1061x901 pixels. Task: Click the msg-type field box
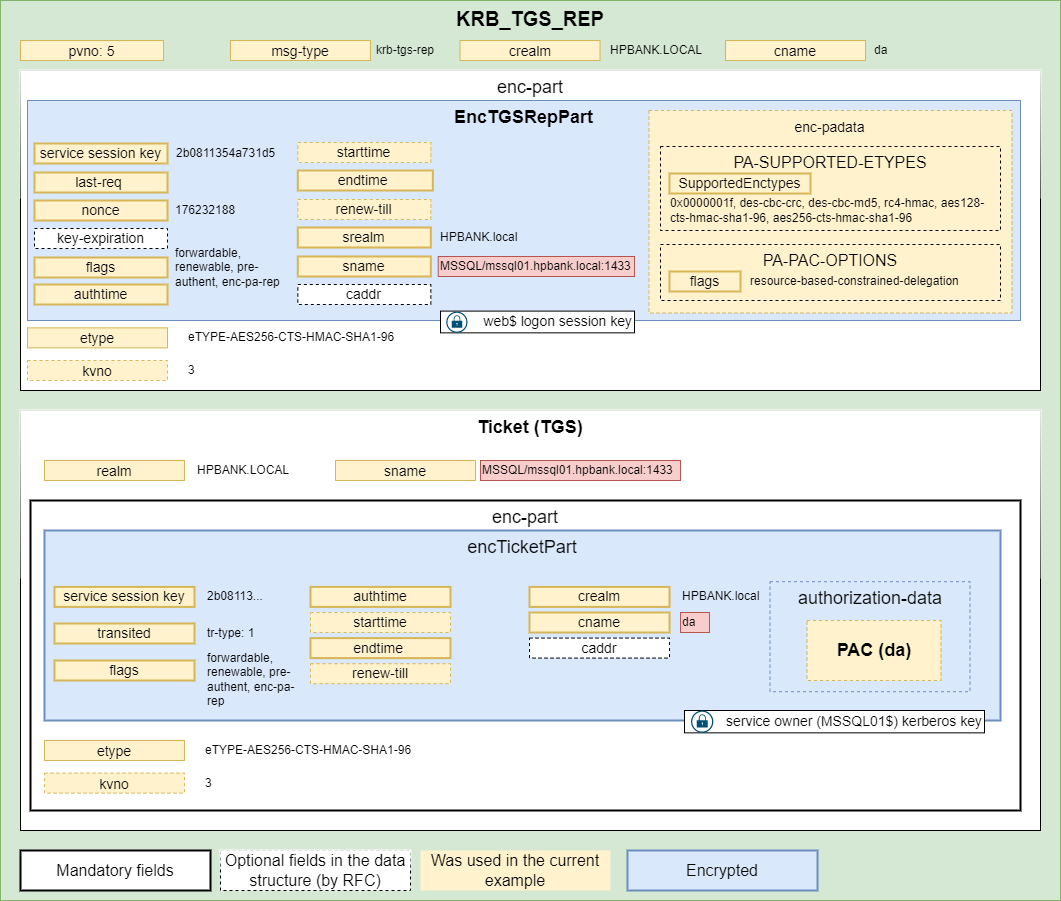(300, 51)
